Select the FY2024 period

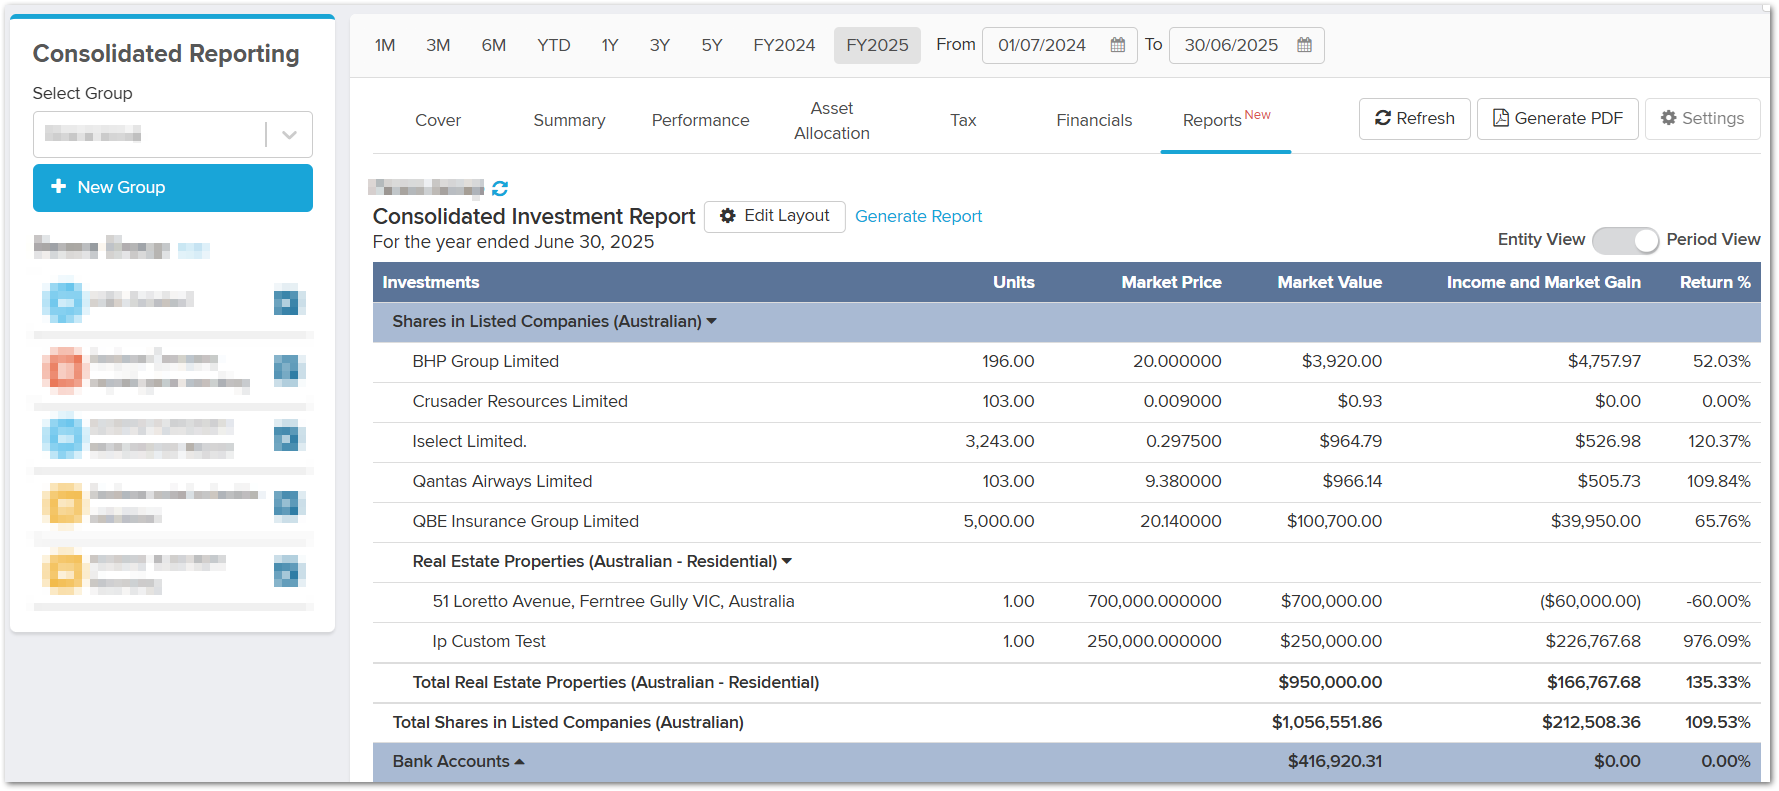pyautogui.click(x=784, y=45)
